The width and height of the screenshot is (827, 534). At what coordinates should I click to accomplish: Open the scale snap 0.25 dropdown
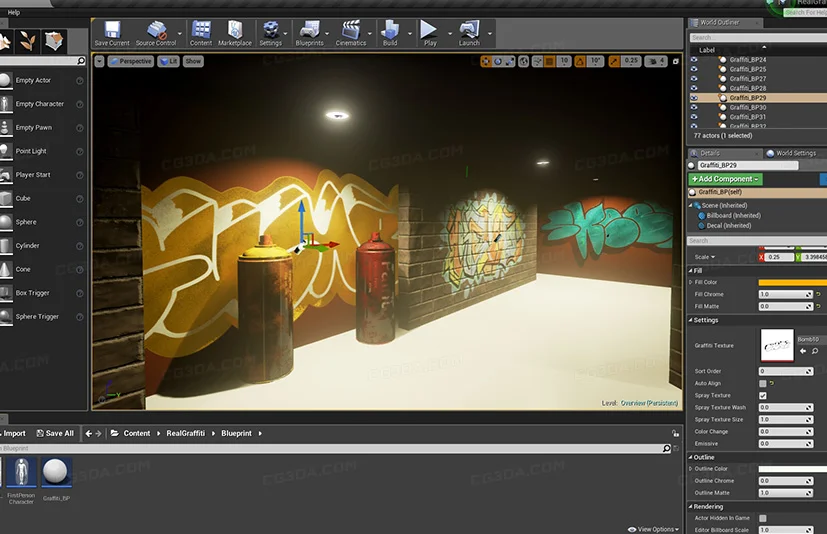[631, 61]
